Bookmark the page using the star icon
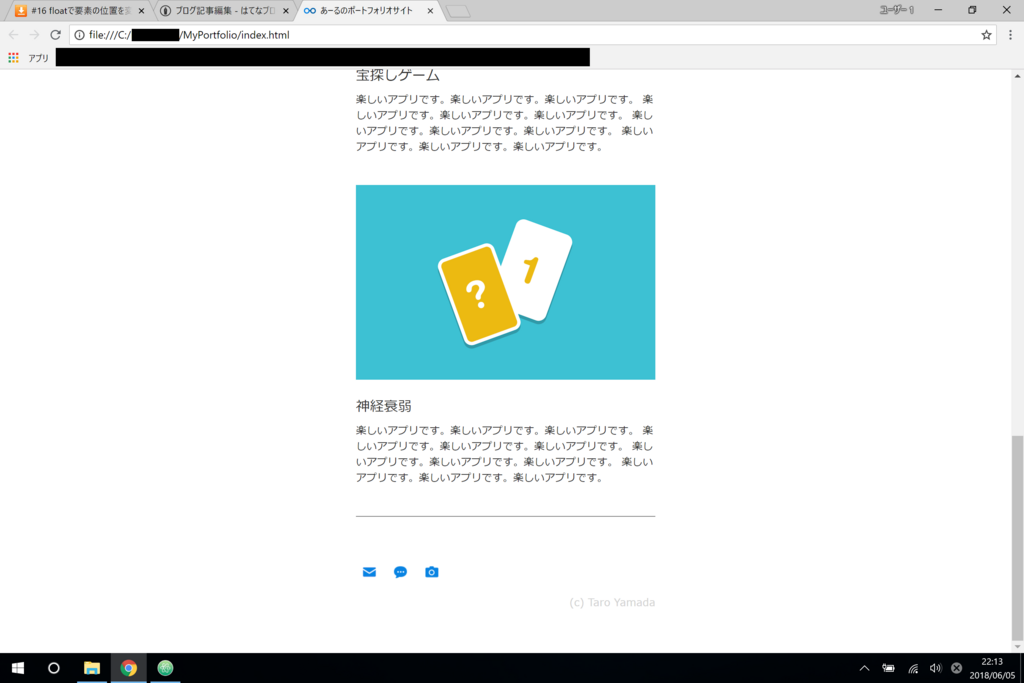This screenshot has width=1024, height=683. [x=987, y=34]
